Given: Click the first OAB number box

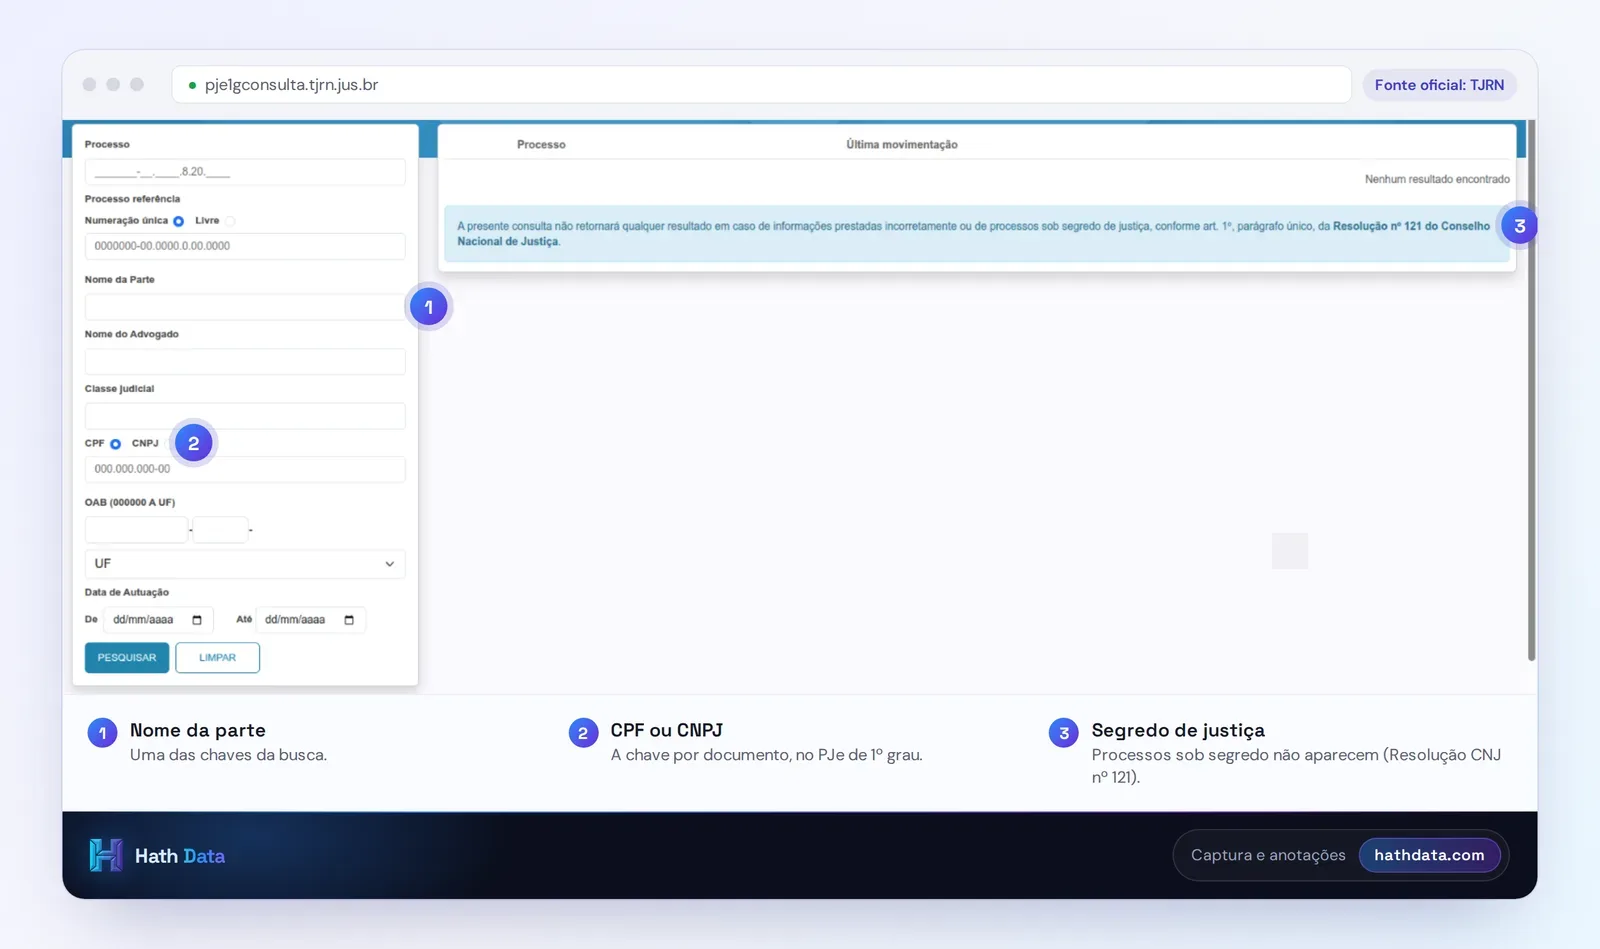Looking at the screenshot, I should [136, 530].
